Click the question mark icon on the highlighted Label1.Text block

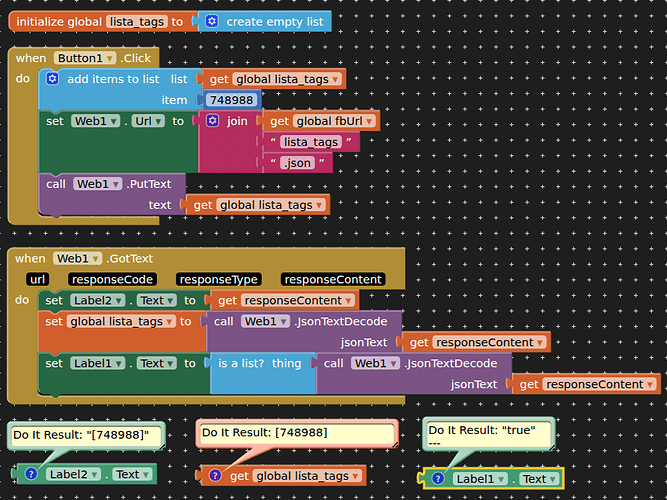click(x=438, y=479)
